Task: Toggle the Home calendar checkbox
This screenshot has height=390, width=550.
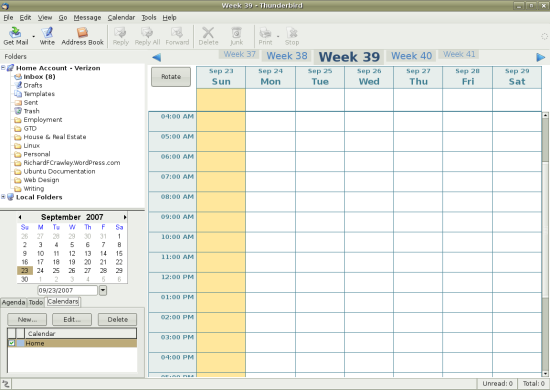Action: click(x=12, y=343)
